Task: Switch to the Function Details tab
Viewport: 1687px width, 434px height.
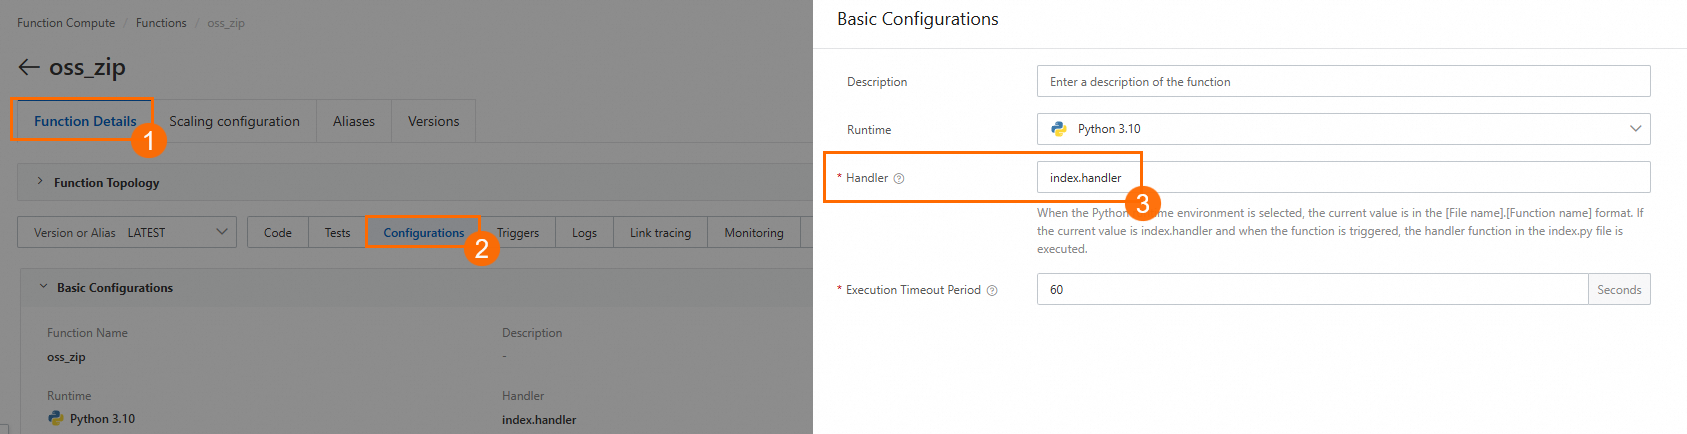Action: click(85, 121)
